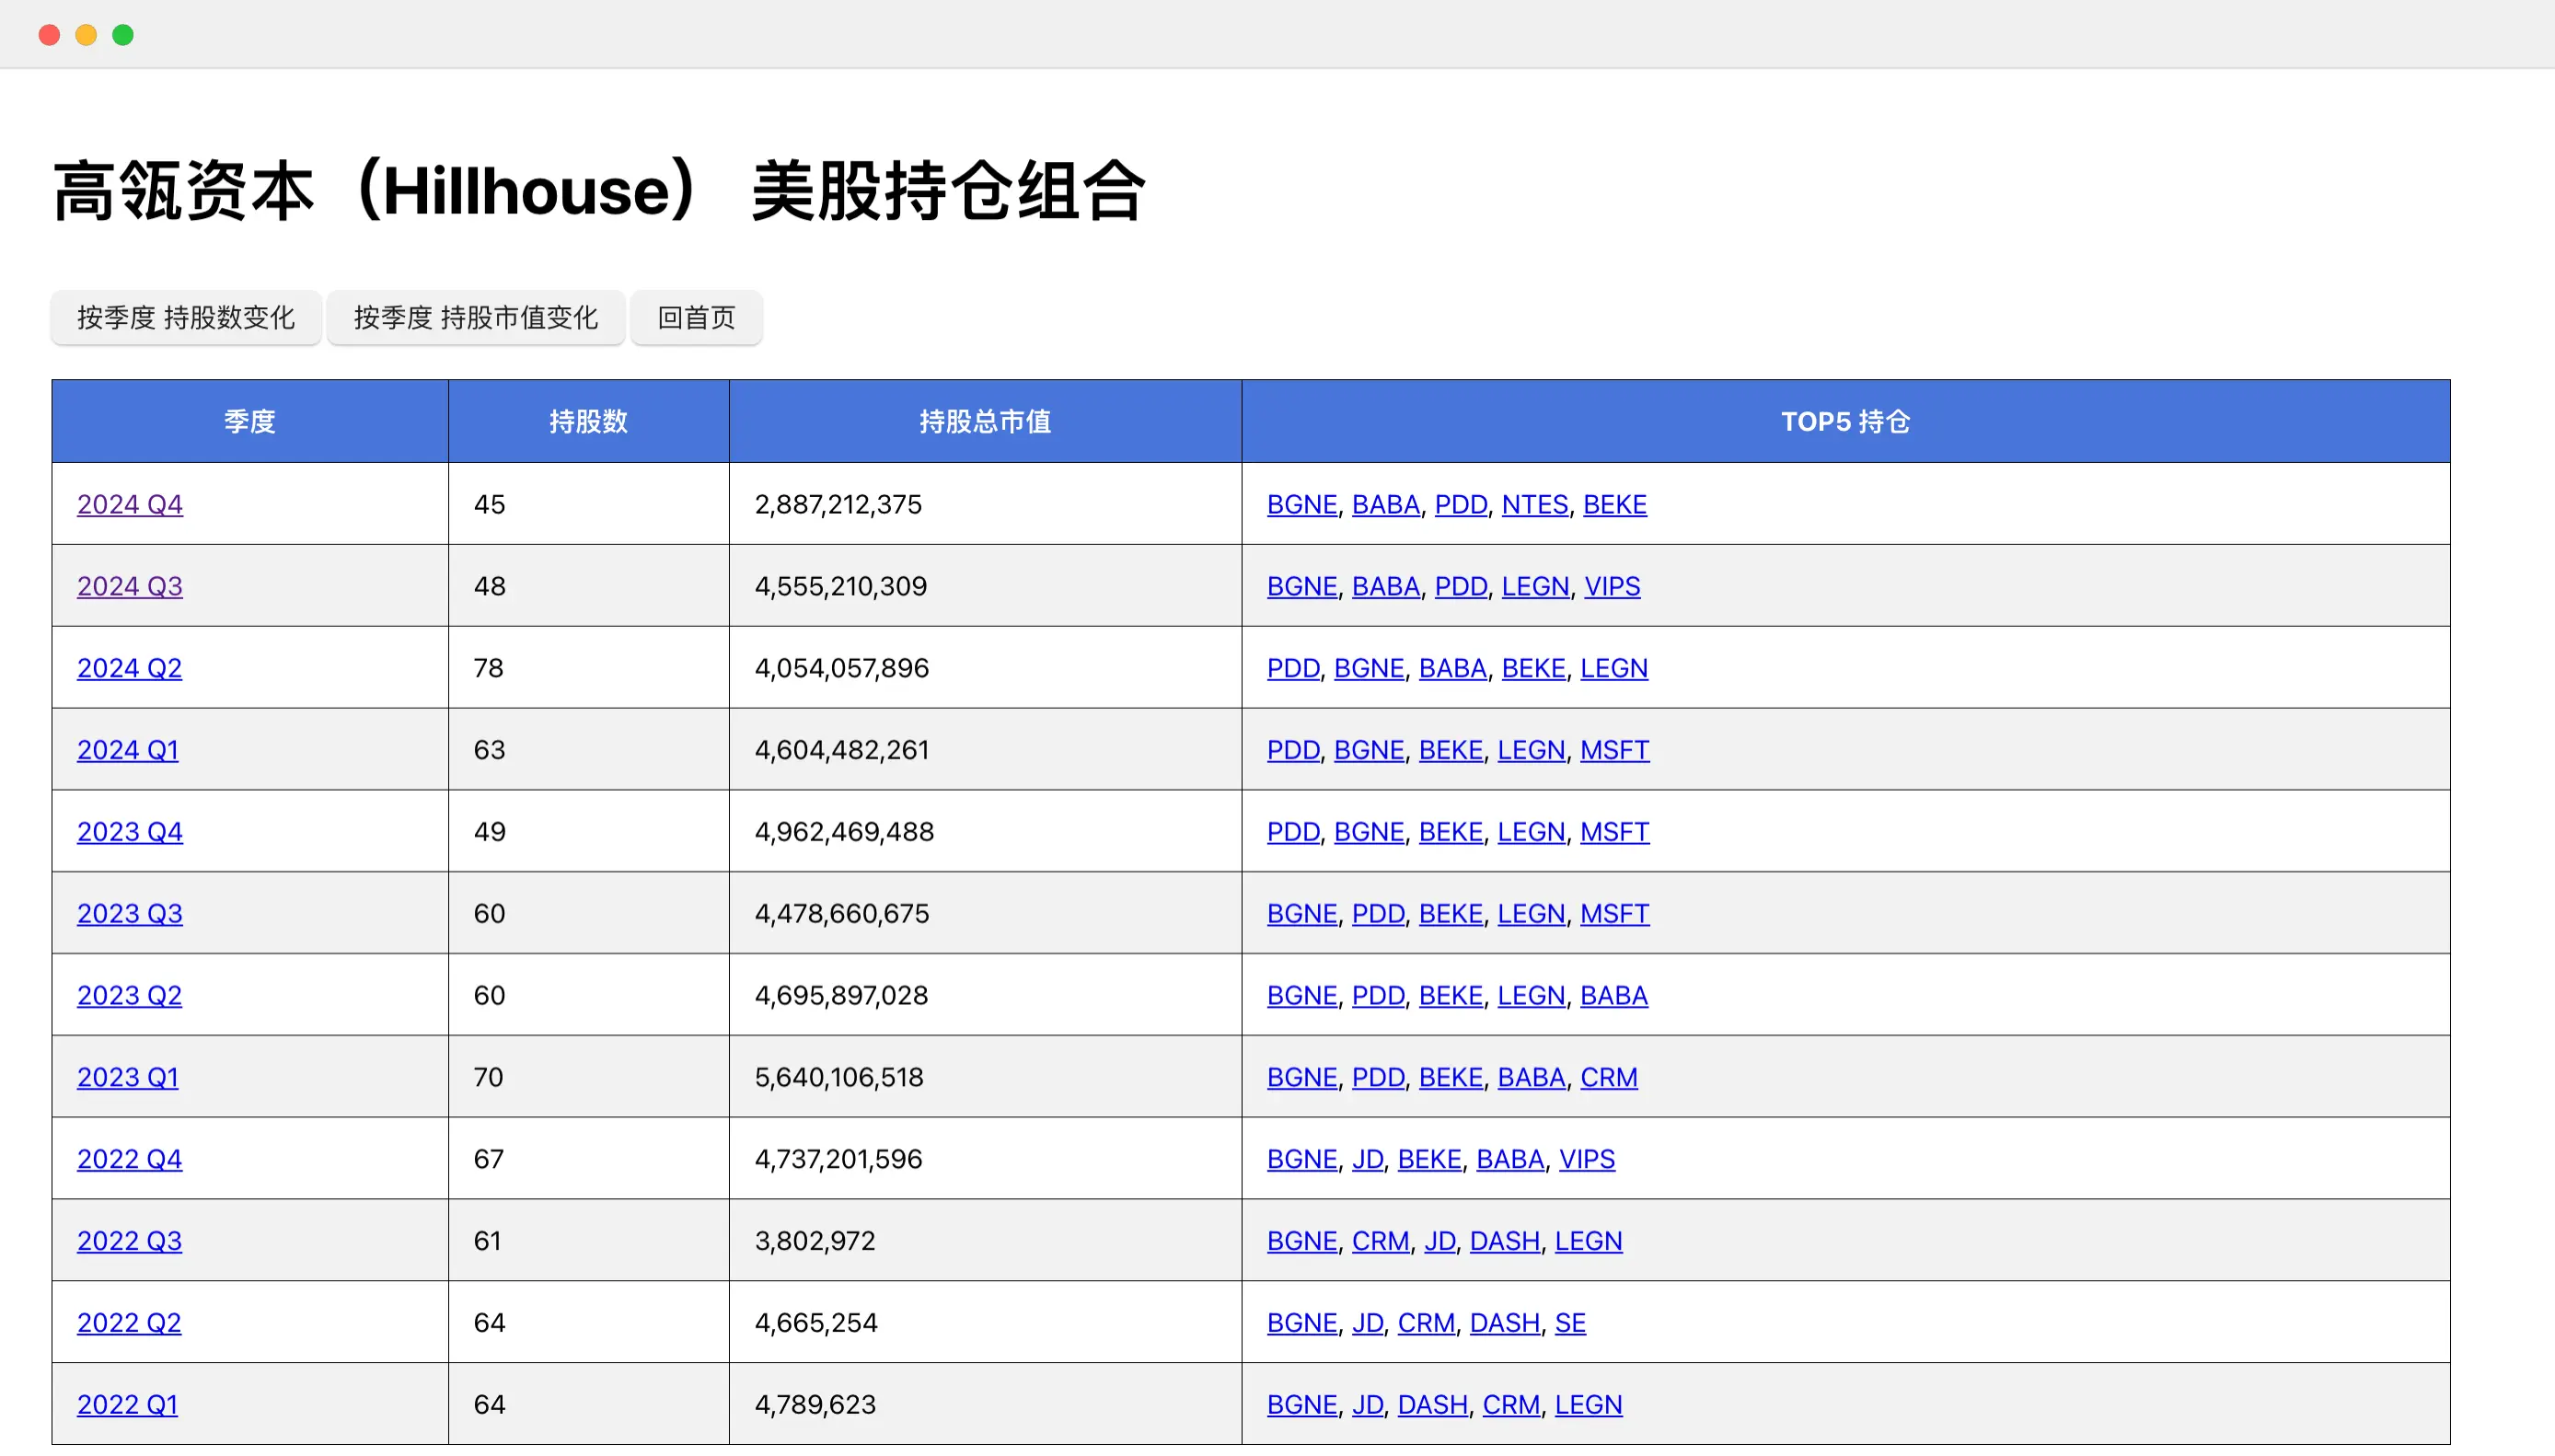
Task: Open the 2022 Q4 quarter link
Action: point(130,1160)
